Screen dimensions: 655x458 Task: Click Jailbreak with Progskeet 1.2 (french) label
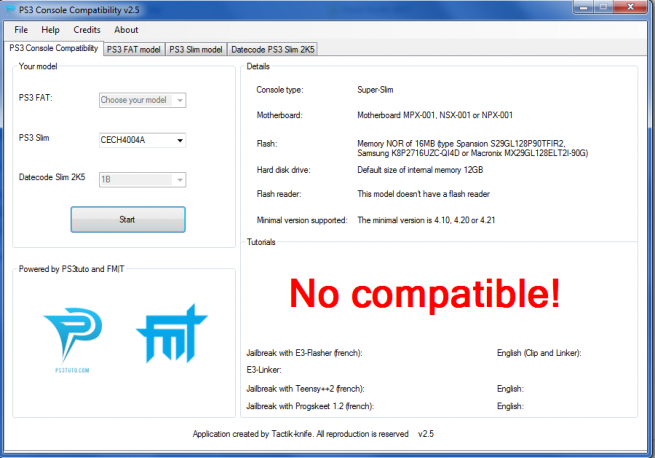[x=310, y=406]
